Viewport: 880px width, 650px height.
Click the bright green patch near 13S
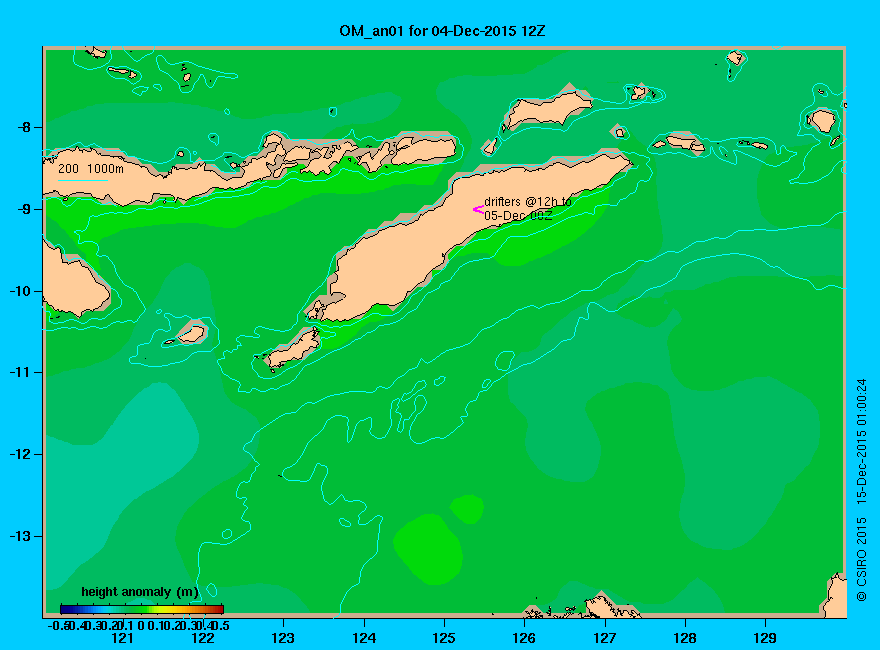pos(428,548)
